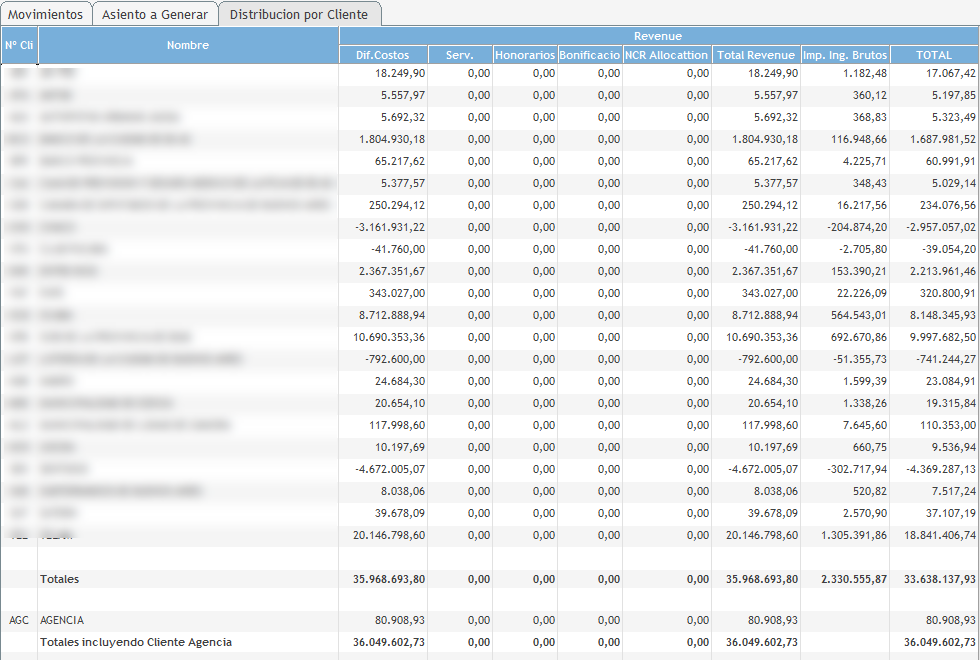
Task: Select the Serv. column header
Action: tap(460, 55)
